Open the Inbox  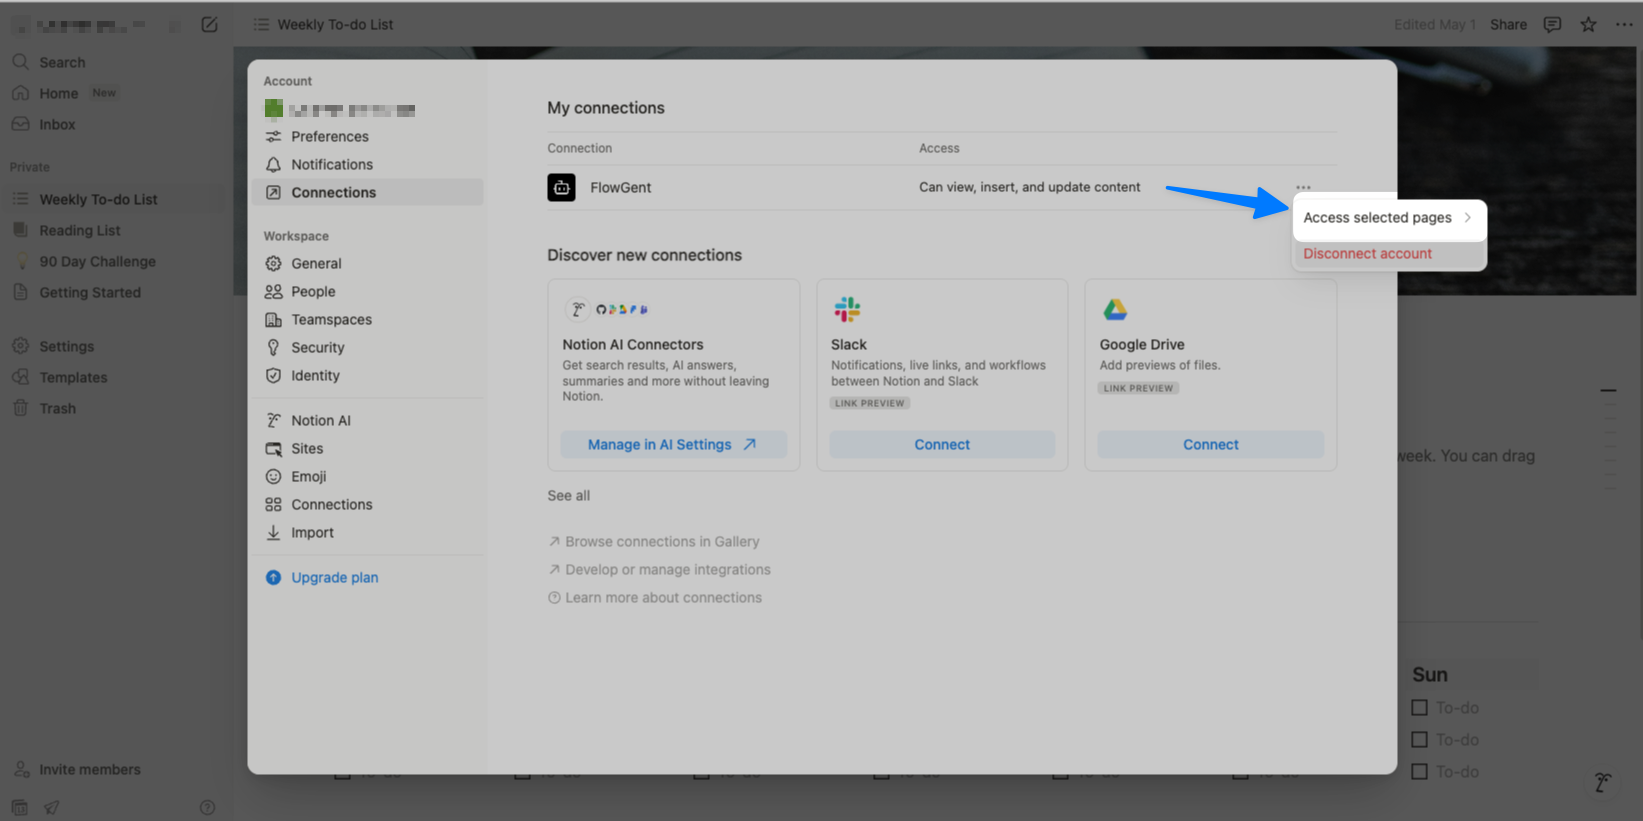click(x=57, y=124)
